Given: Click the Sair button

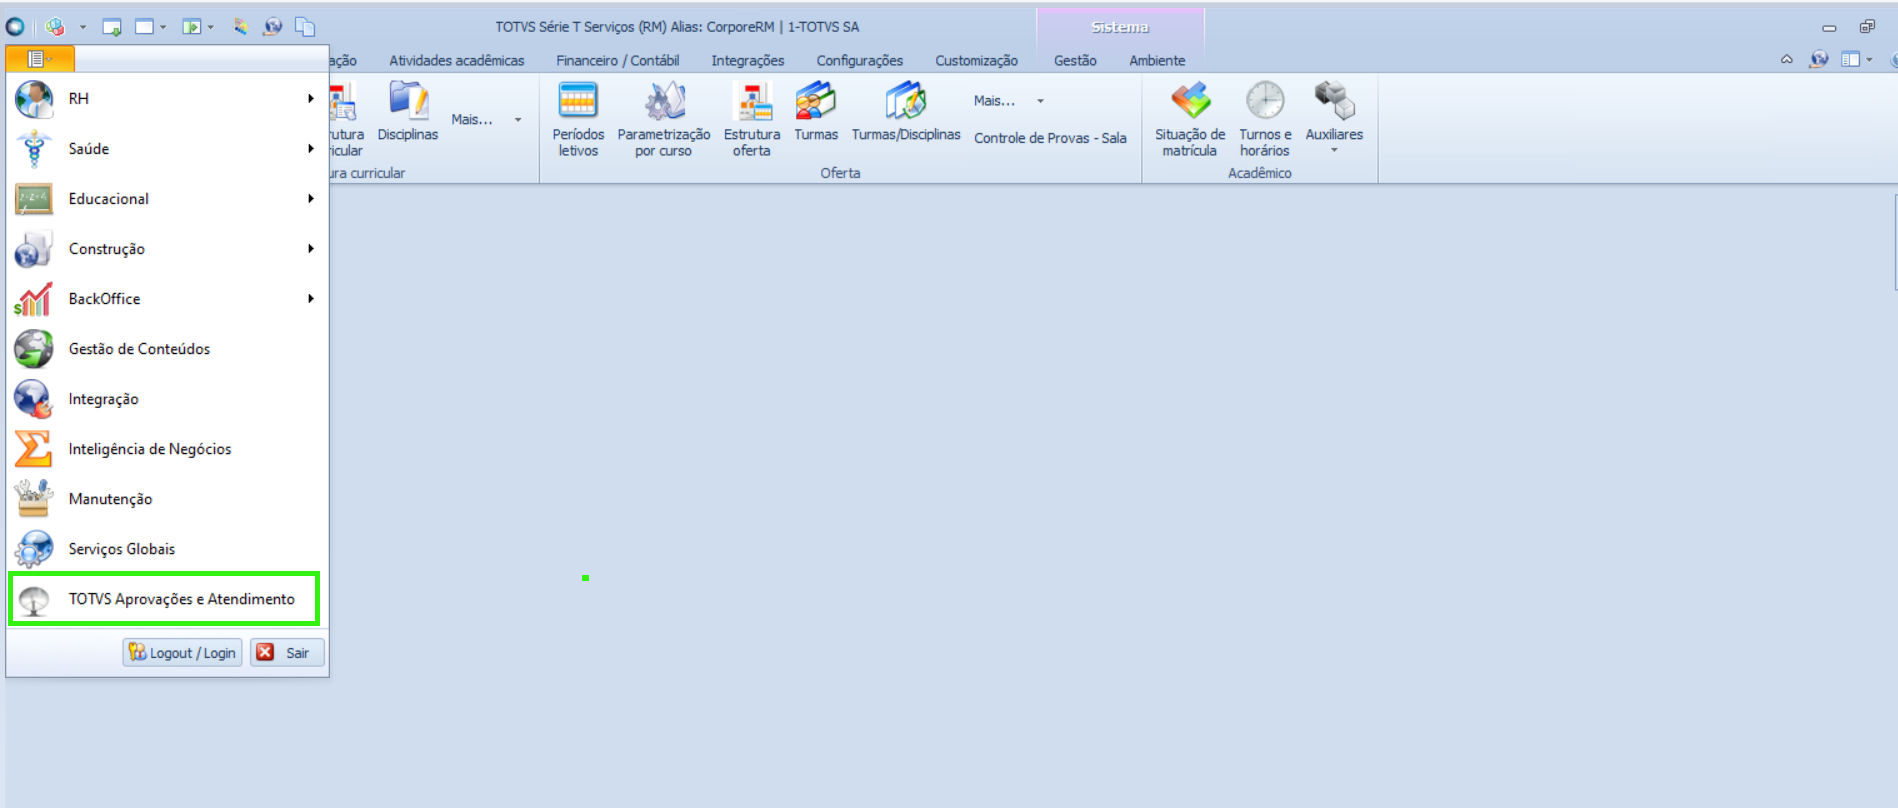Looking at the screenshot, I should [x=287, y=653].
